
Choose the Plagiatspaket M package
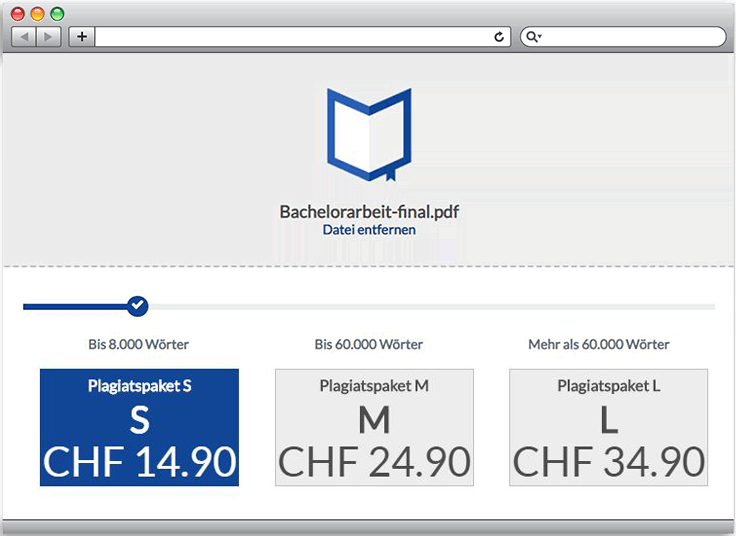tap(374, 427)
